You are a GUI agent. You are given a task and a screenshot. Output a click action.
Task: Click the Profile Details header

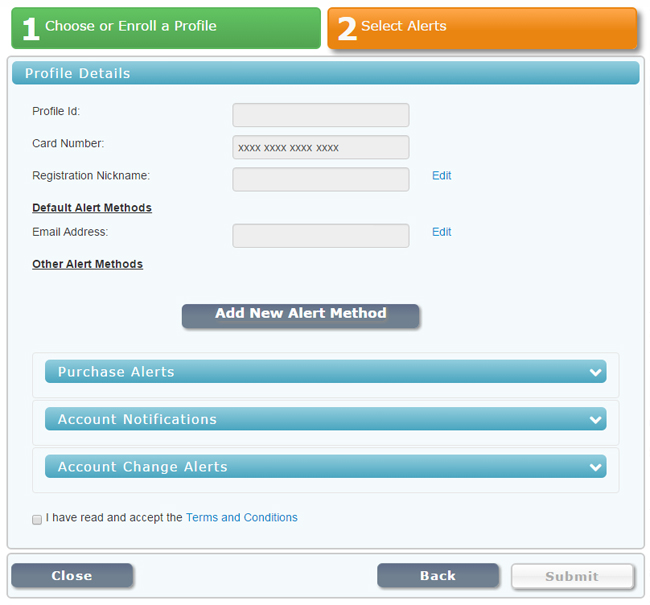(x=325, y=73)
